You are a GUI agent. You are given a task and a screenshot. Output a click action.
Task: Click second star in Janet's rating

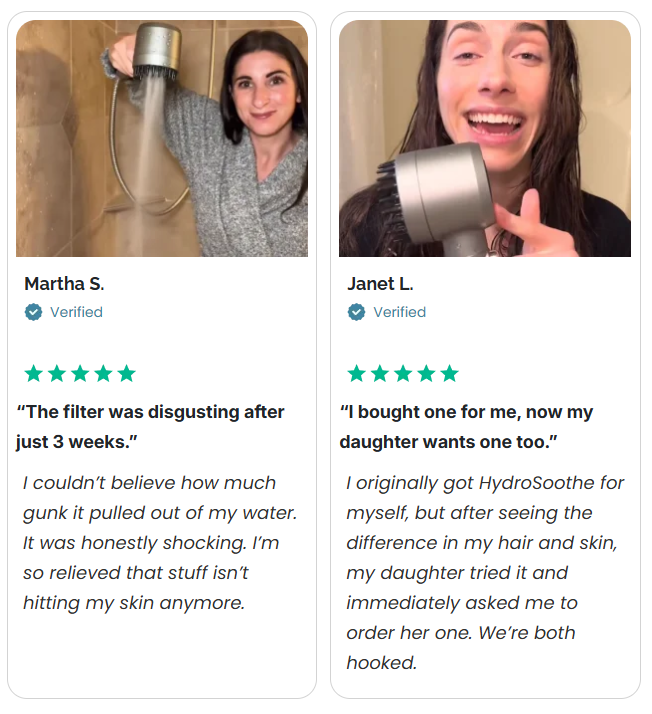point(380,373)
